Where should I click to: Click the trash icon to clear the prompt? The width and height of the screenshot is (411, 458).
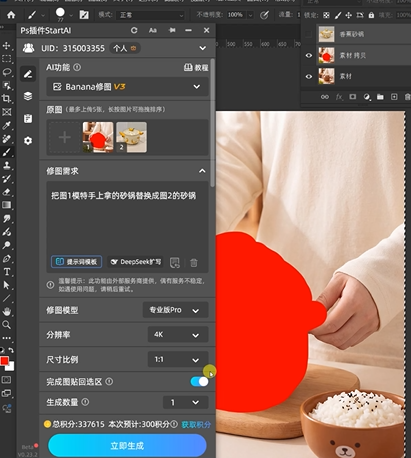coord(194,263)
